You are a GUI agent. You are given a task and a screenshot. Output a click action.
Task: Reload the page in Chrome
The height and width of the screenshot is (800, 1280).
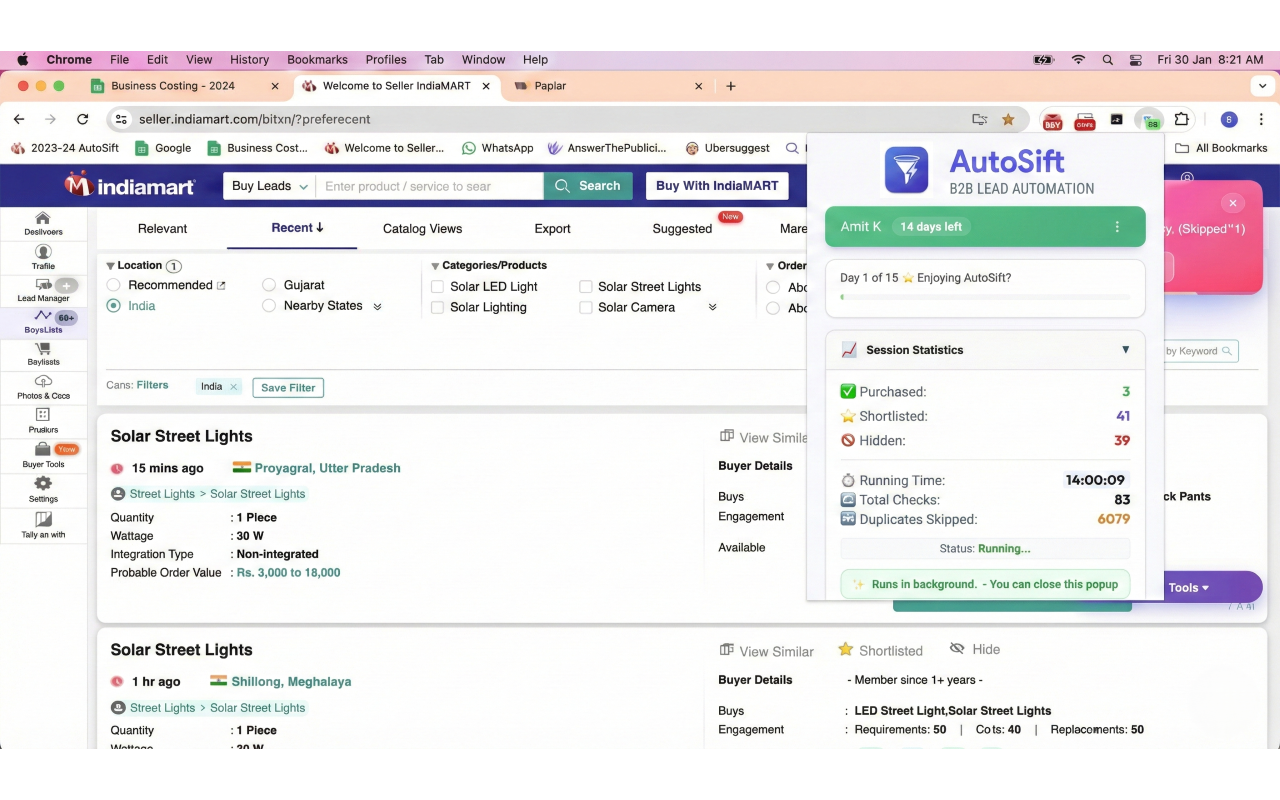point(83,119)
